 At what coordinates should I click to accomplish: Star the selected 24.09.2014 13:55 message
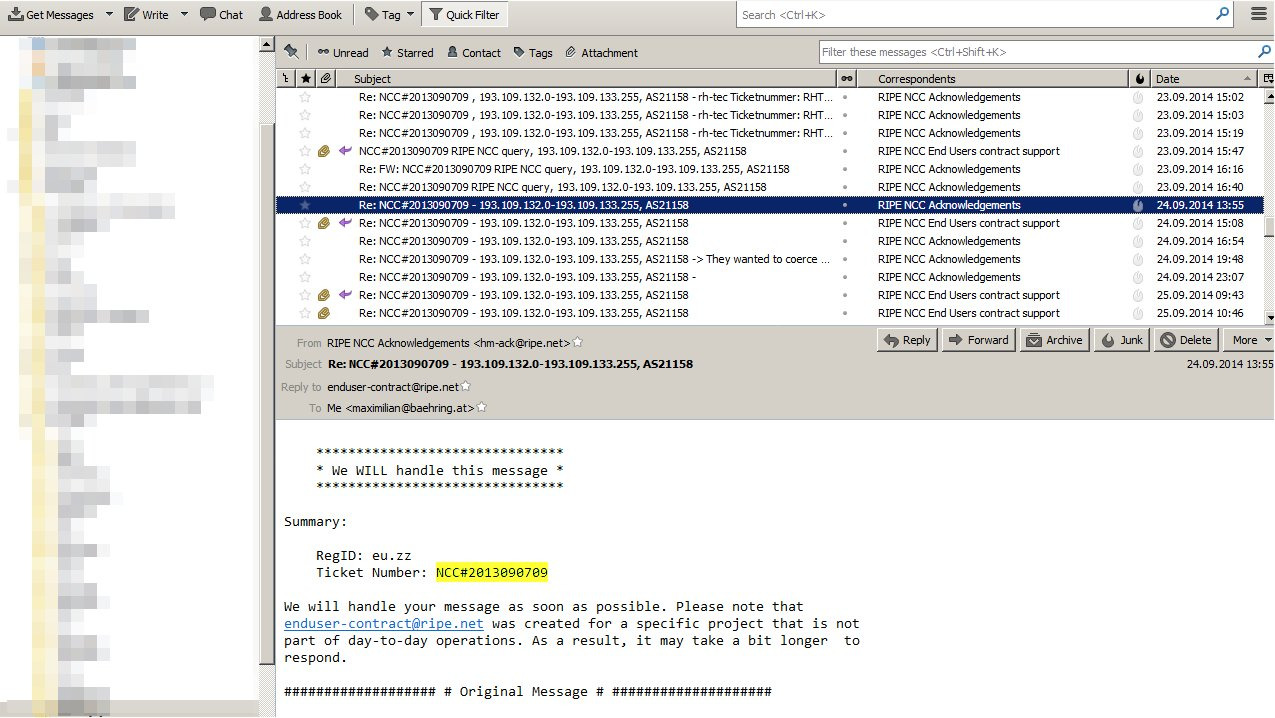306,205
